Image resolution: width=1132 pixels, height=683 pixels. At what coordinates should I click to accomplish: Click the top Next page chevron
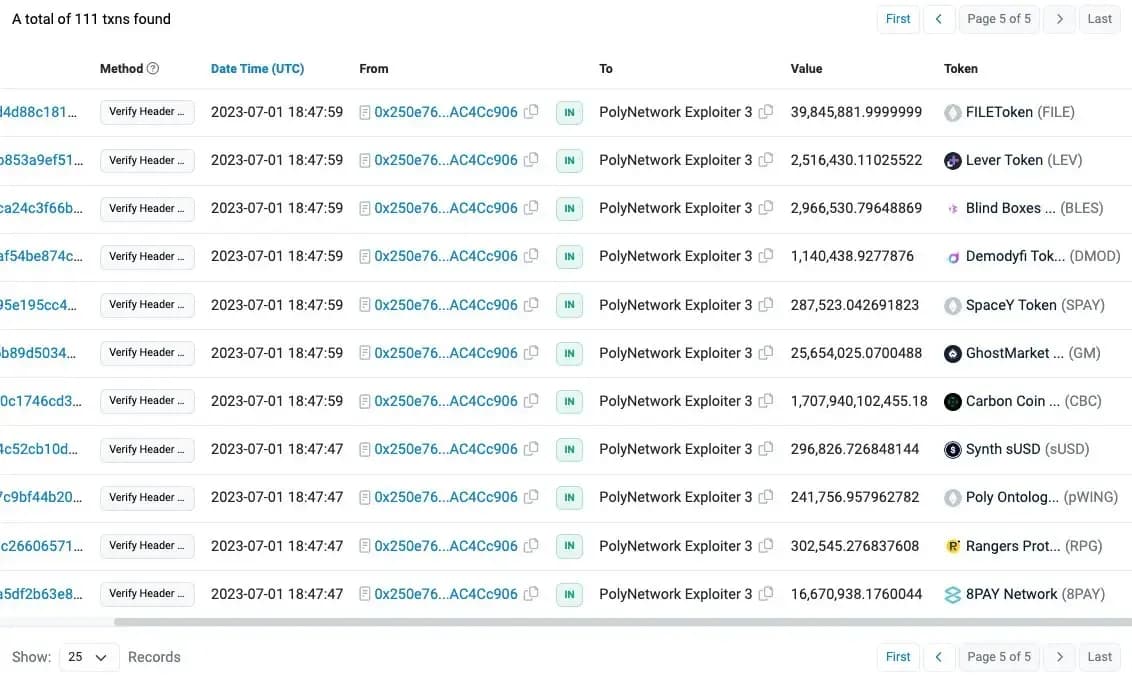1060,19
